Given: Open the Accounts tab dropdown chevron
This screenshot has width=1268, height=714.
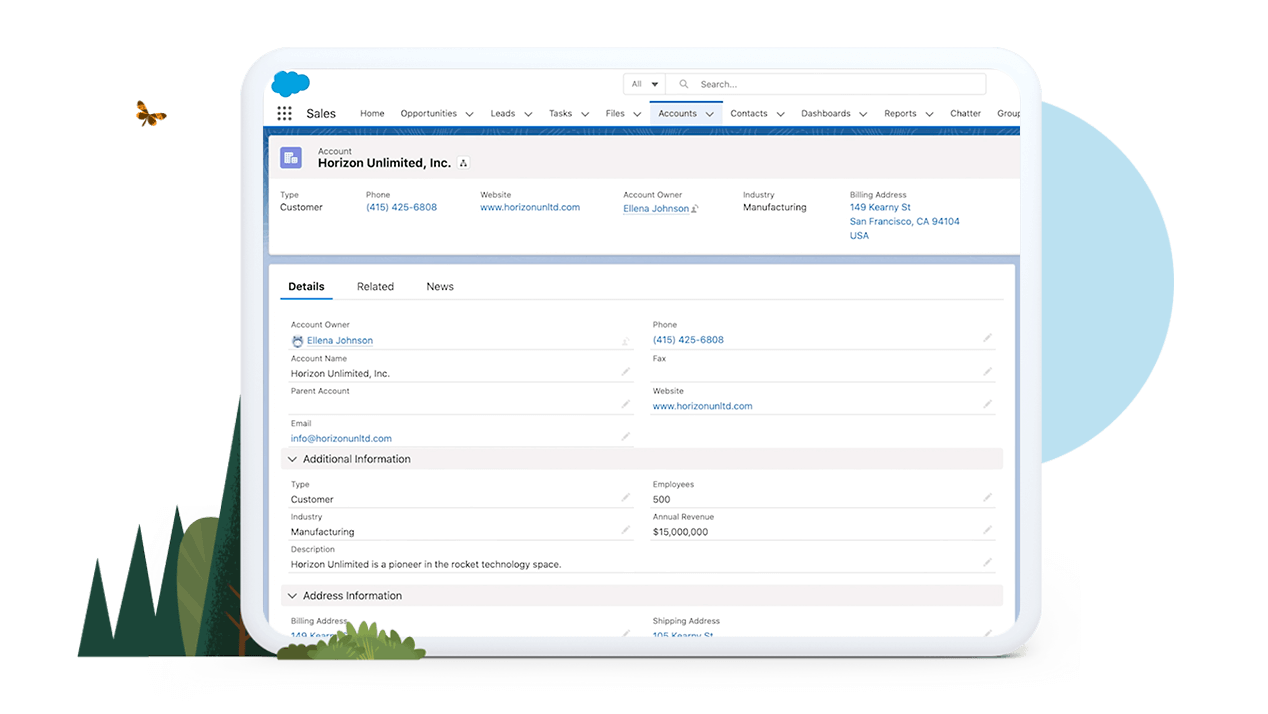Looking at the screenshot, I should pyautogui.click(x=710, y=114).
